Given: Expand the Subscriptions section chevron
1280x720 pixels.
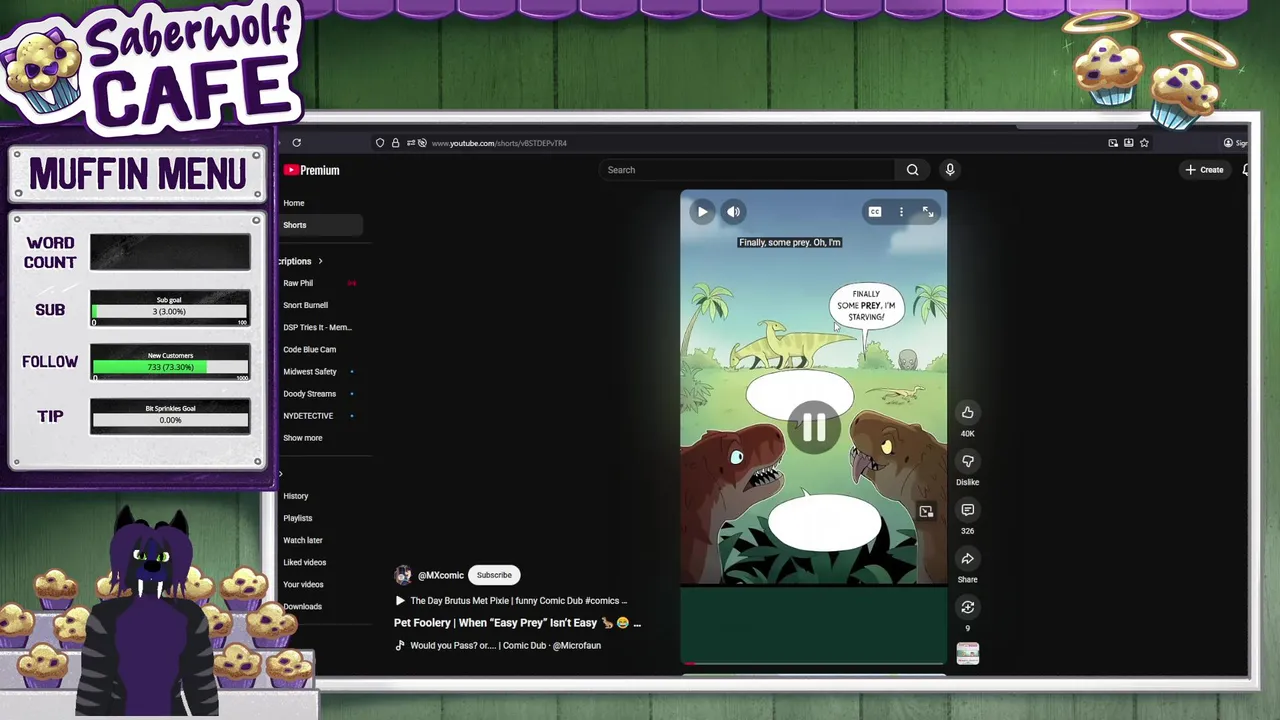Looking at the screenshot, I should coord(320,261).
